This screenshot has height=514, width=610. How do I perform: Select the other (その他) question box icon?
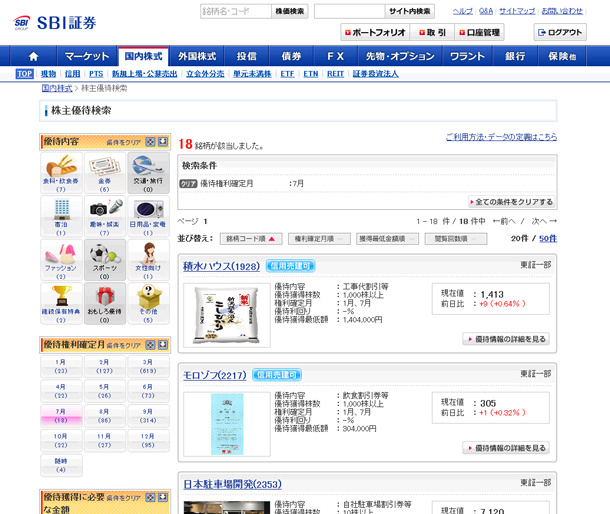coord(148,303)
